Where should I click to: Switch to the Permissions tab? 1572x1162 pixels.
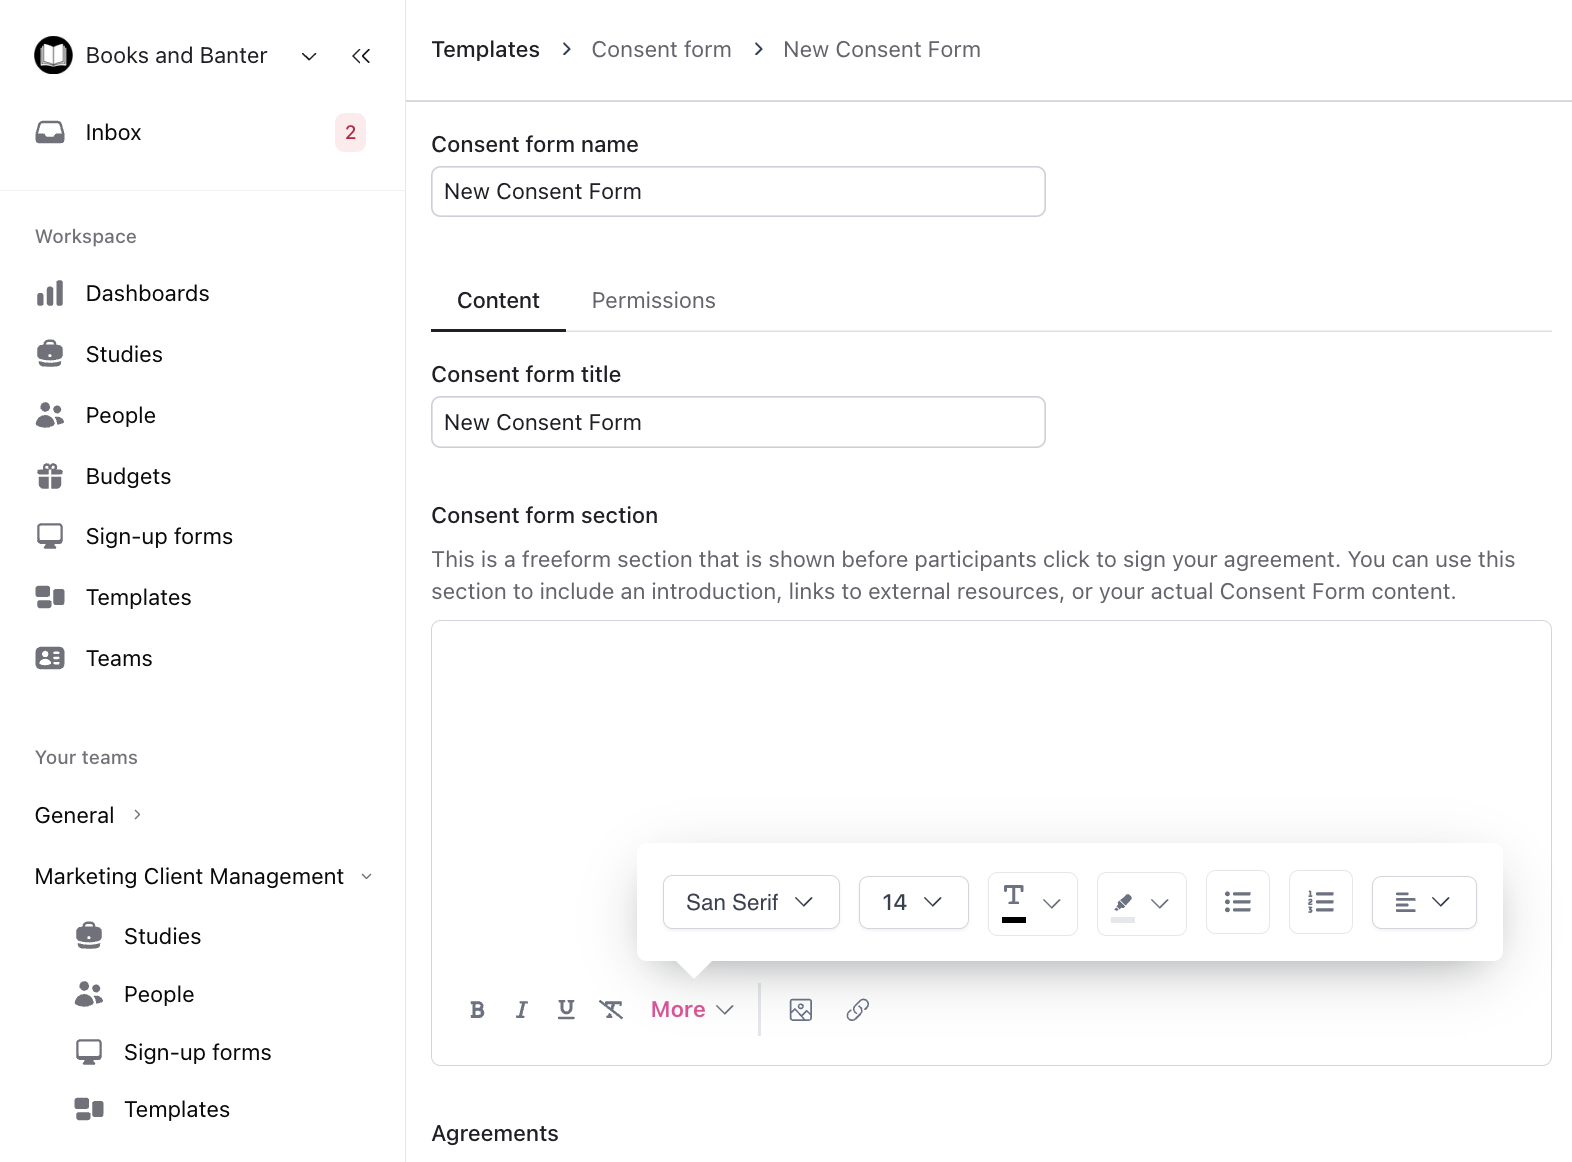point(653,301)
